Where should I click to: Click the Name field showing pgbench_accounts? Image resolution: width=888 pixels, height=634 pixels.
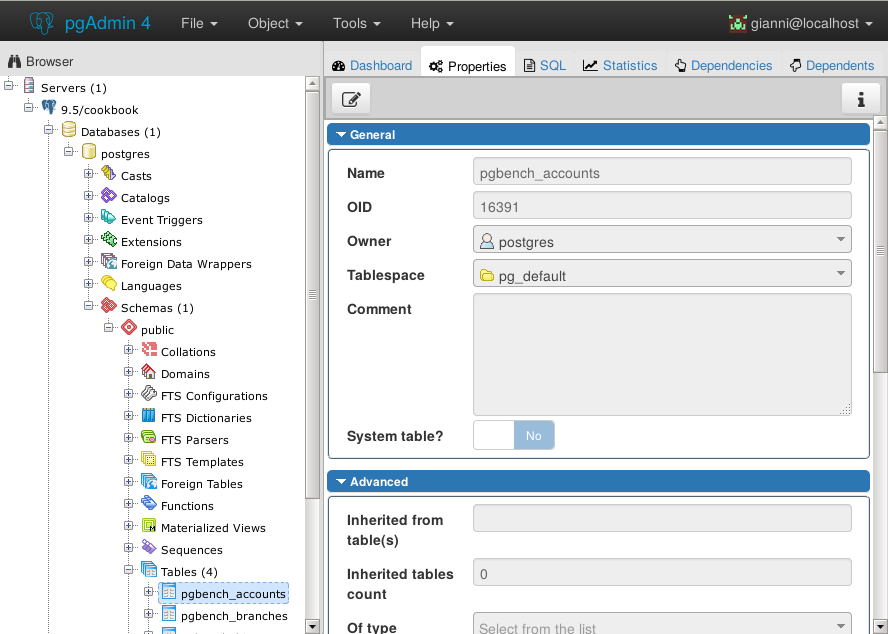[x=662, y=171]
